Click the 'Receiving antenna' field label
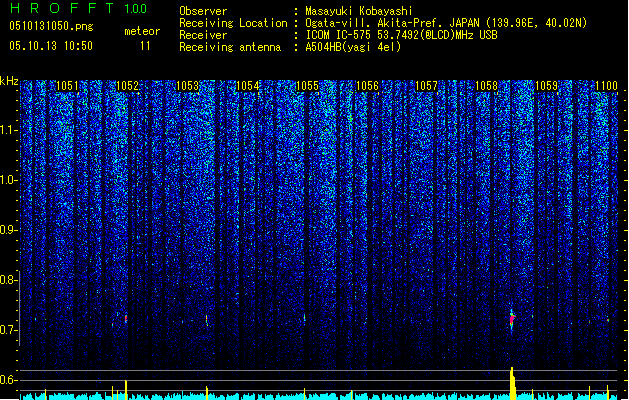The image size is (629, 400). pyautogui.click(x=230, y=47)
